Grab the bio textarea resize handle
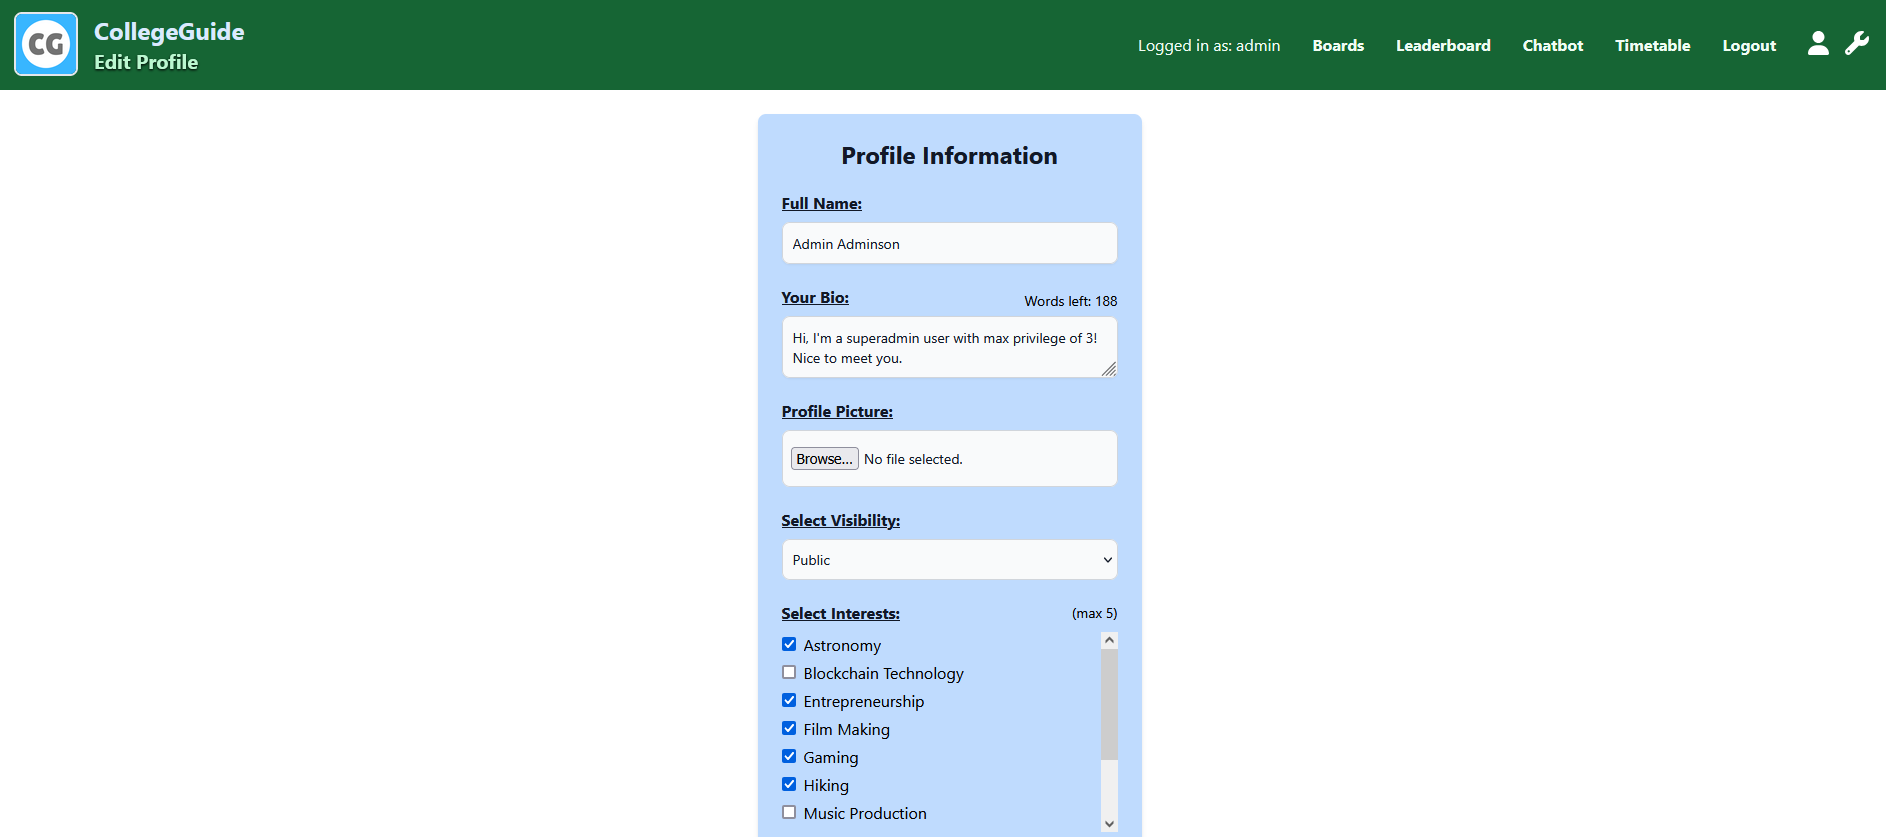This screenshot has height=837, width=1886. pyautogui.click(x=1108, y=369)
